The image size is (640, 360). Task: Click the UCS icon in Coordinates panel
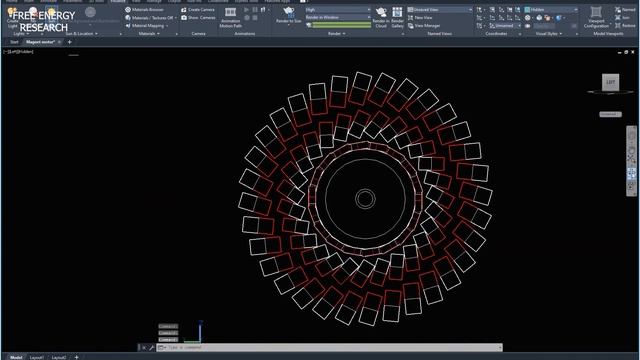(x=480, y=9)
